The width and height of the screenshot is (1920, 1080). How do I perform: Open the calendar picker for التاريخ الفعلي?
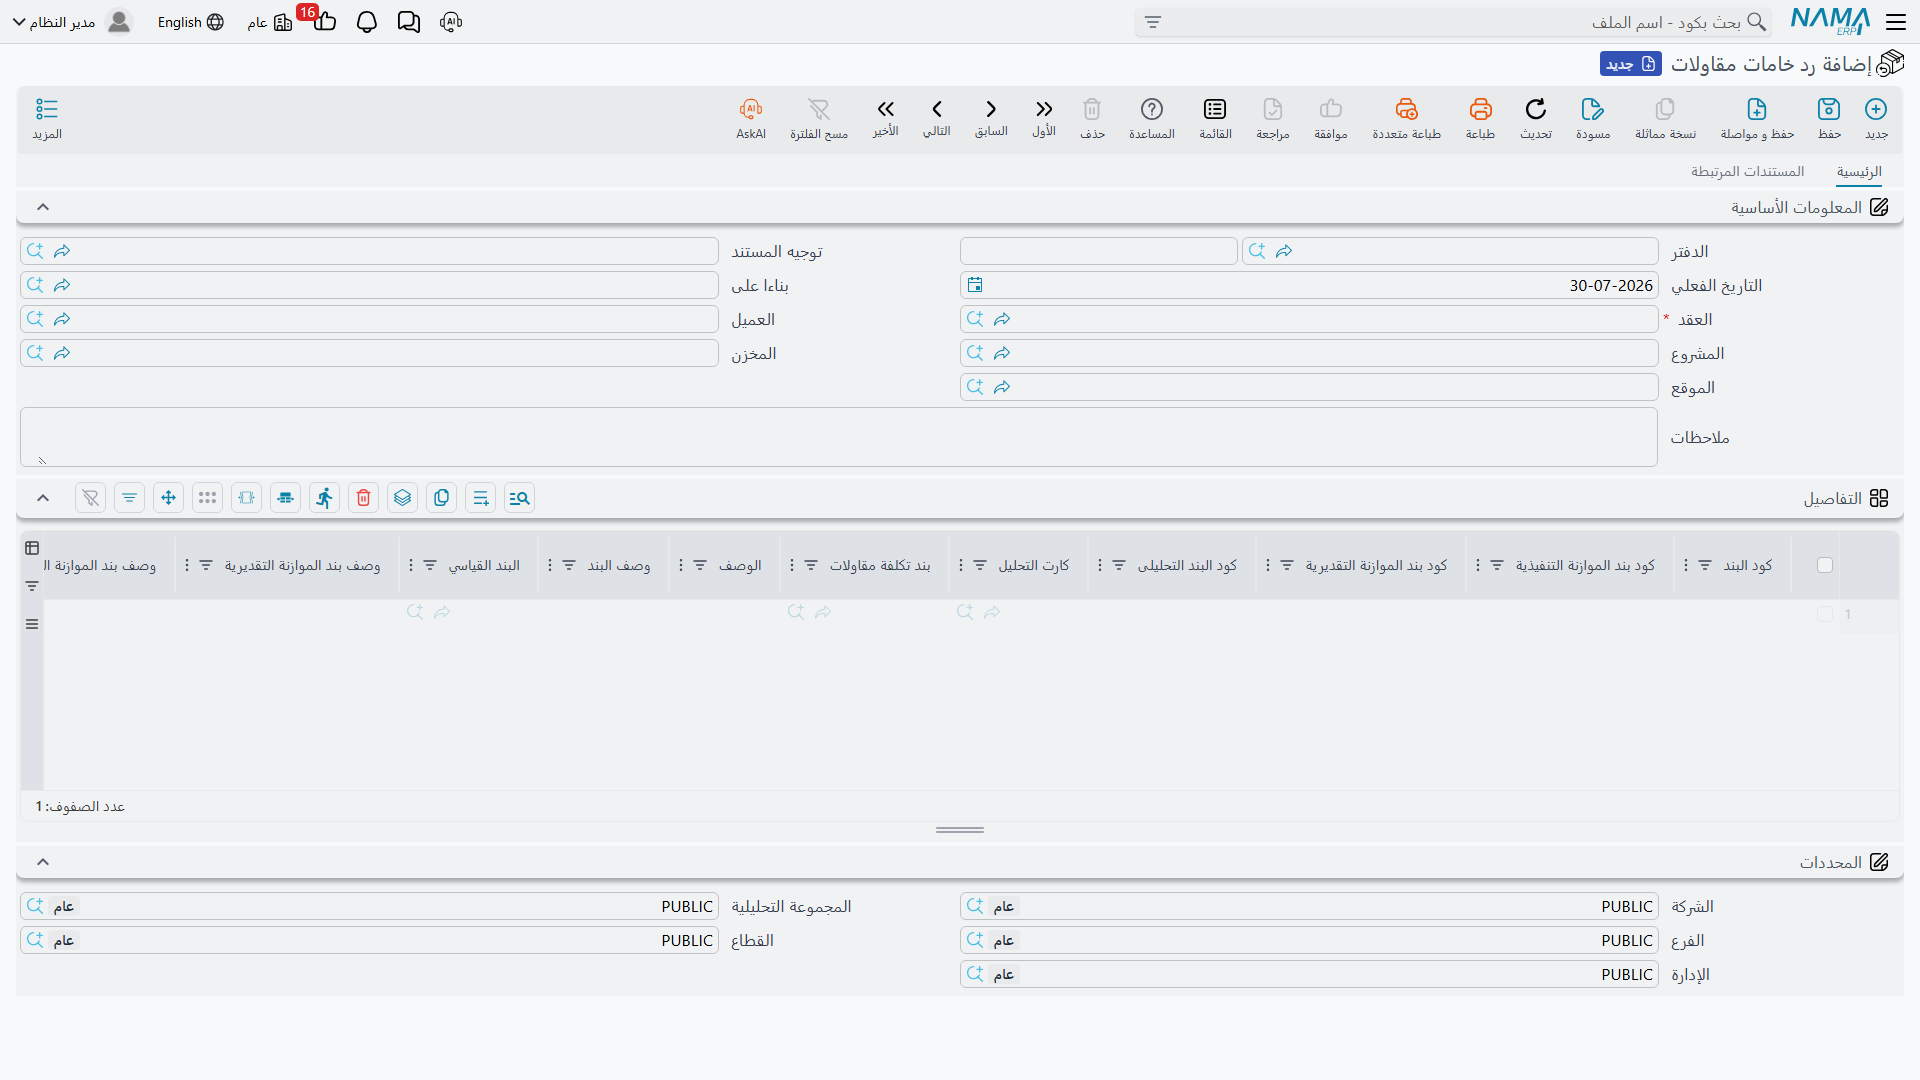[x=975, y=285]
